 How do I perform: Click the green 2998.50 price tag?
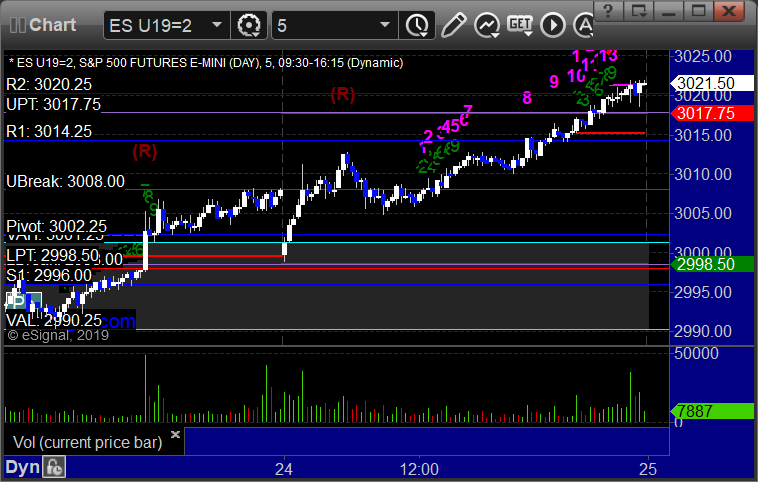point(712,264)
